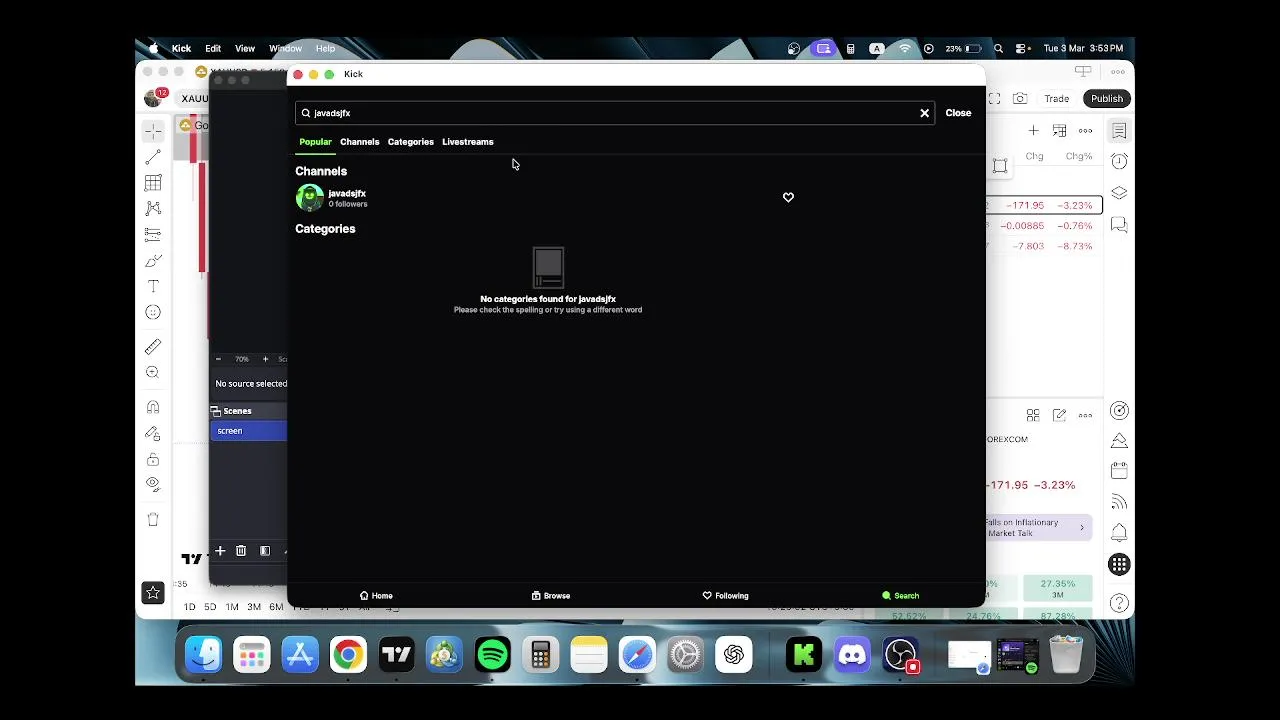Select TradingView Fibonacci grid tool

point(153,183)
